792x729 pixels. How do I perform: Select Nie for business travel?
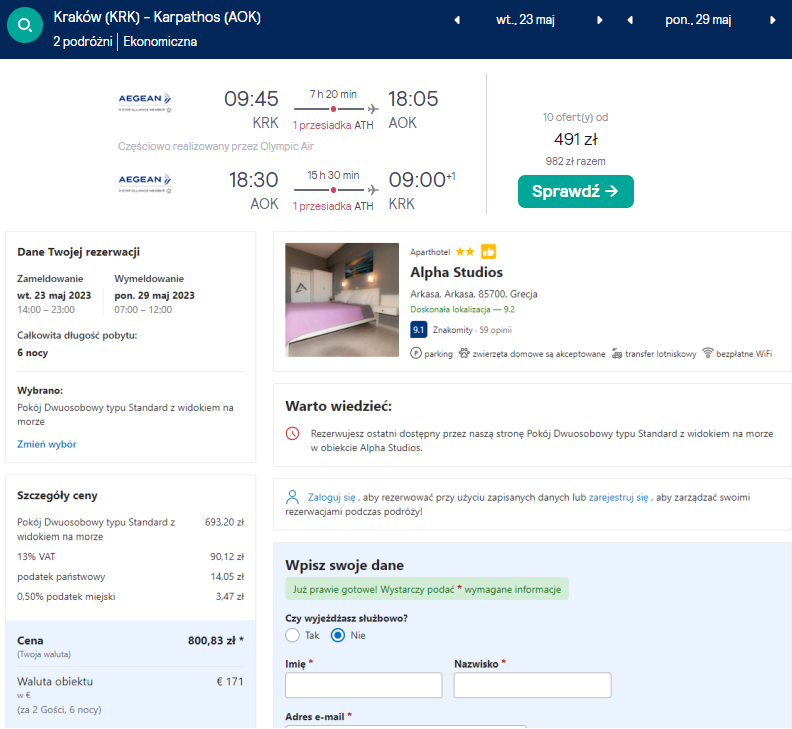tap(338, 636)
